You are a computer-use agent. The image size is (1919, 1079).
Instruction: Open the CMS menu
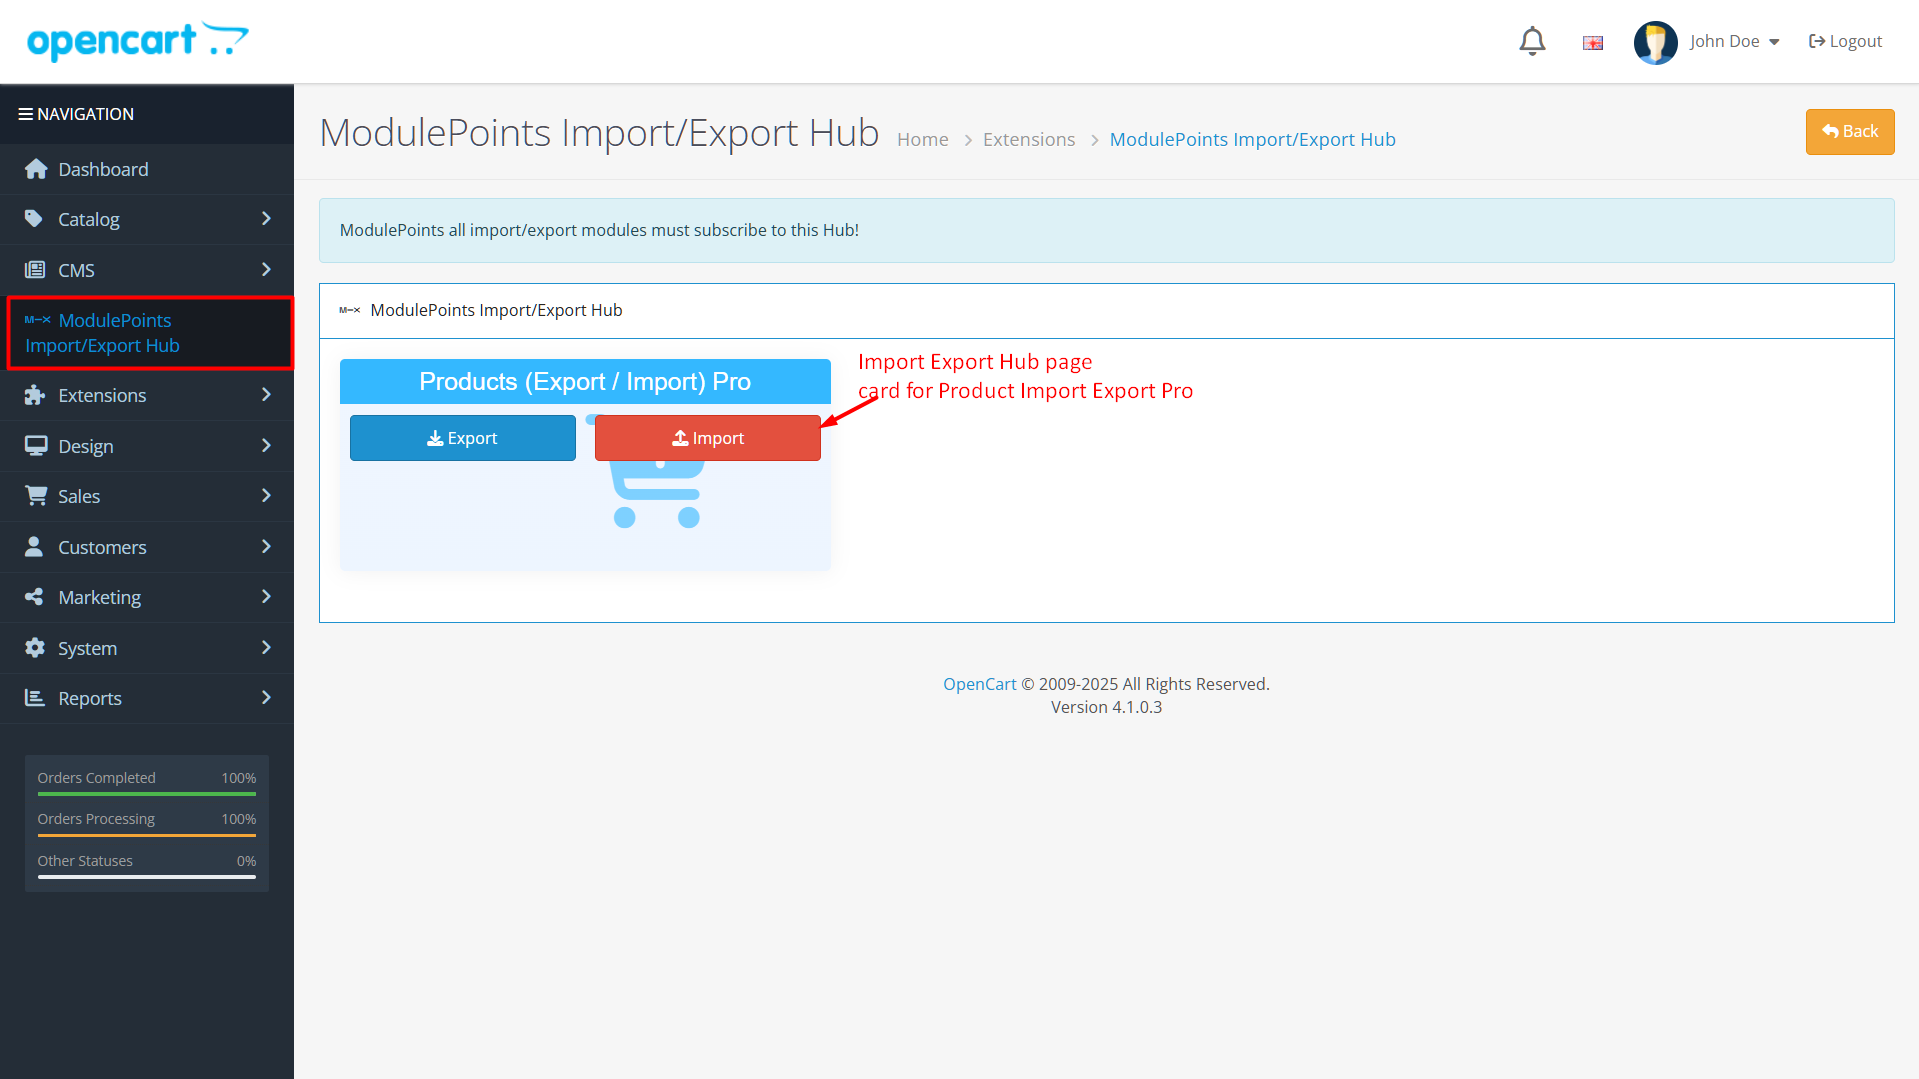point(147,270)
